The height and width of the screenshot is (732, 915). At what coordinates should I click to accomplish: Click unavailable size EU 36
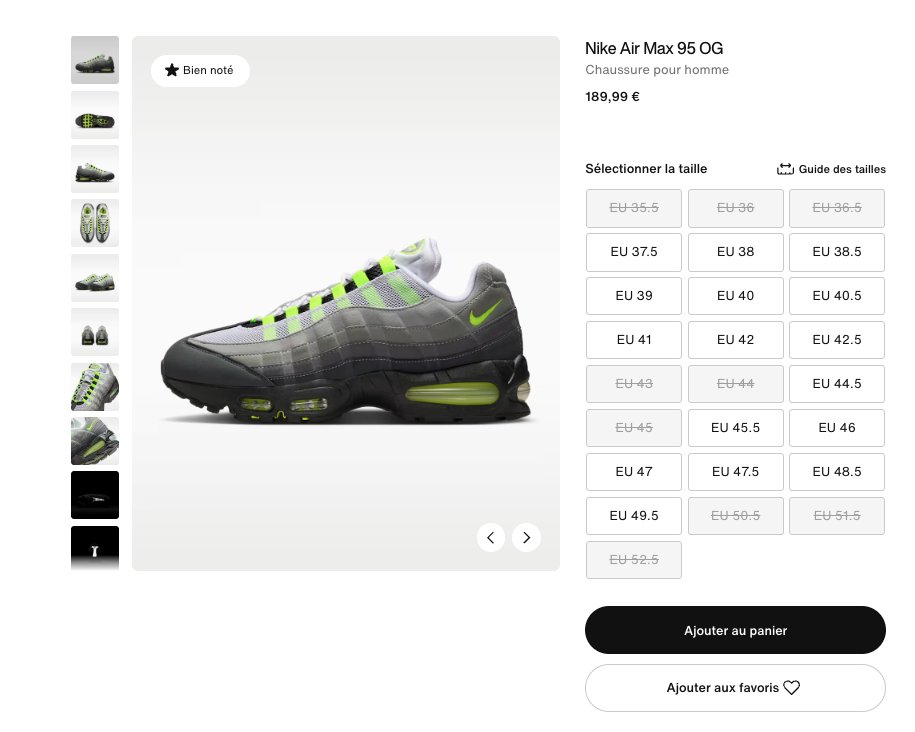pyautogui.click(x=735, y=208)
